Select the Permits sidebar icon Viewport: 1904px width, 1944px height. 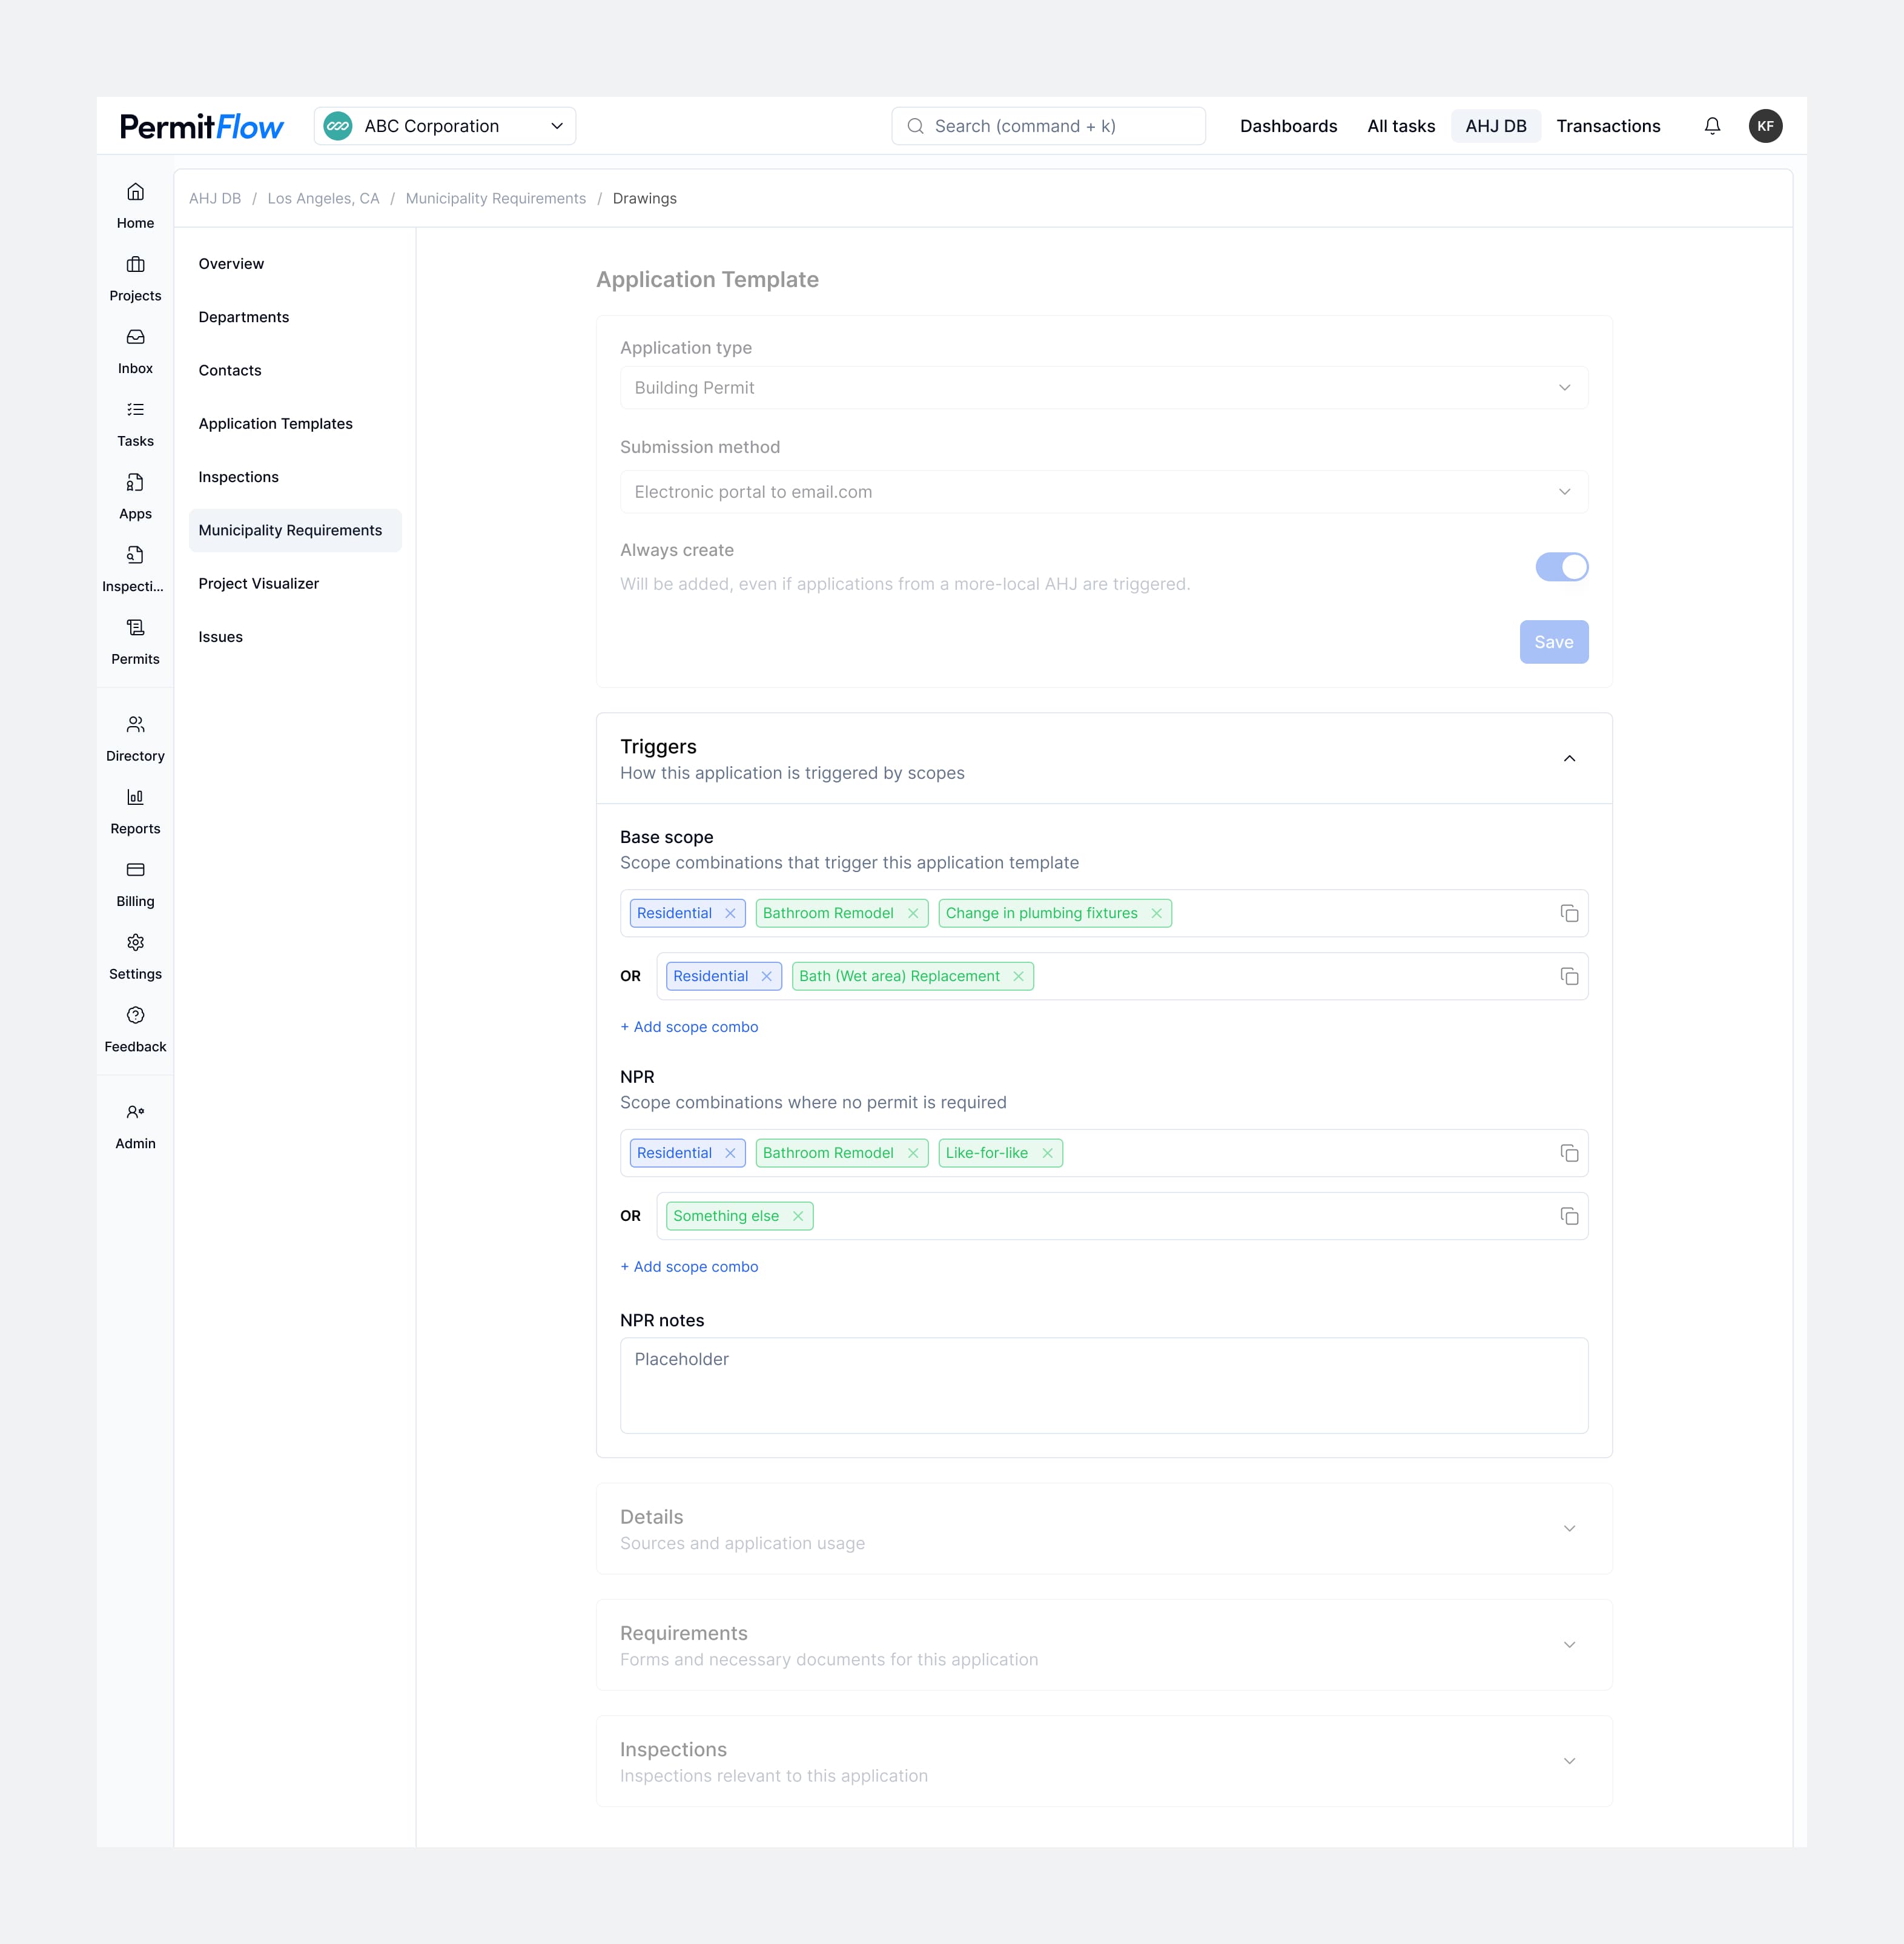[x=135, y=642]
